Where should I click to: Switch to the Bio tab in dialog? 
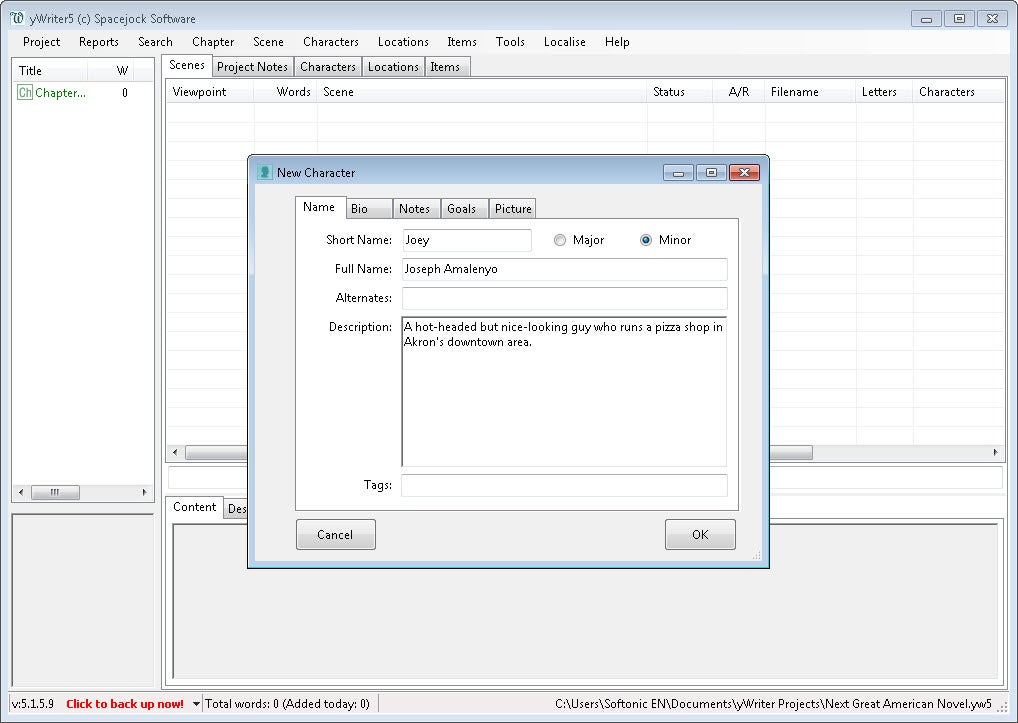pyautogui.click(x=369, y=208)
